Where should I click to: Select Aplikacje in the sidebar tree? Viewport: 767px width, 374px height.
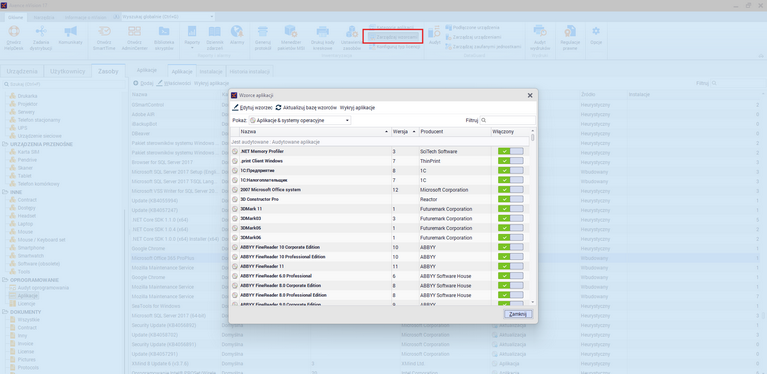[x=28, y=296]
